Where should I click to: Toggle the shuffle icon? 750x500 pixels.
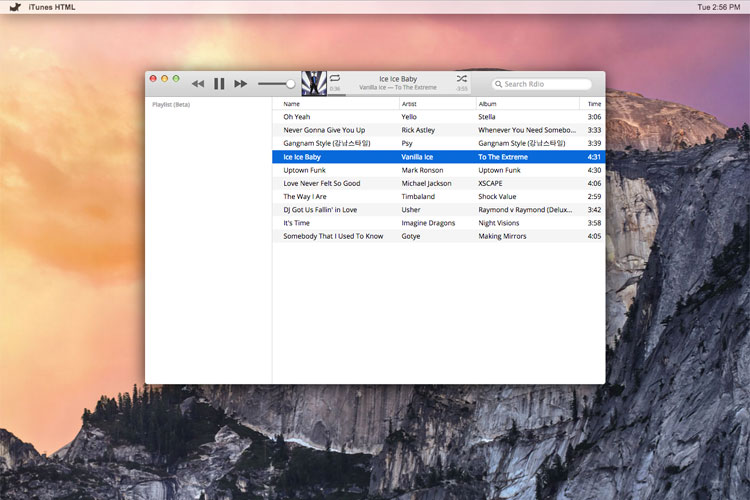pyautogui.click(x=462, y=78)
